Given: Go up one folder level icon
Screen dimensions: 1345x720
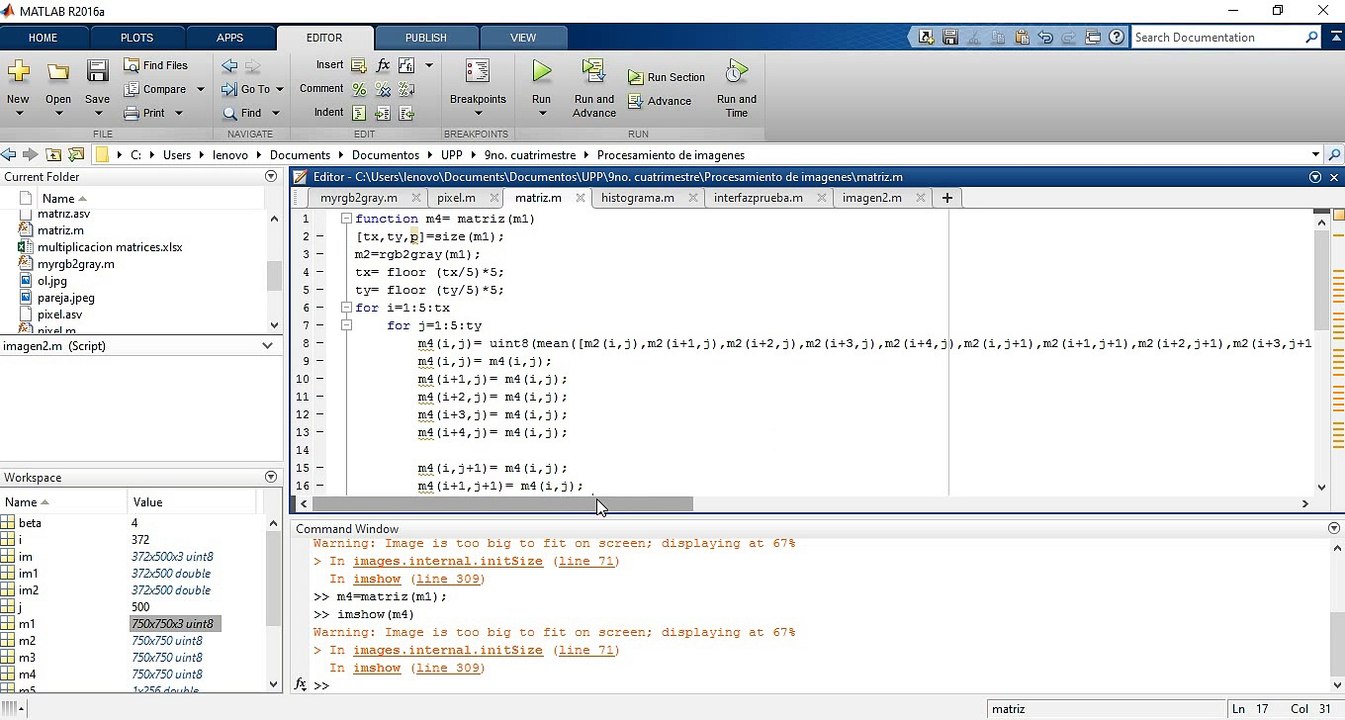Looking at the screenshot, I should tap(52, 155).
